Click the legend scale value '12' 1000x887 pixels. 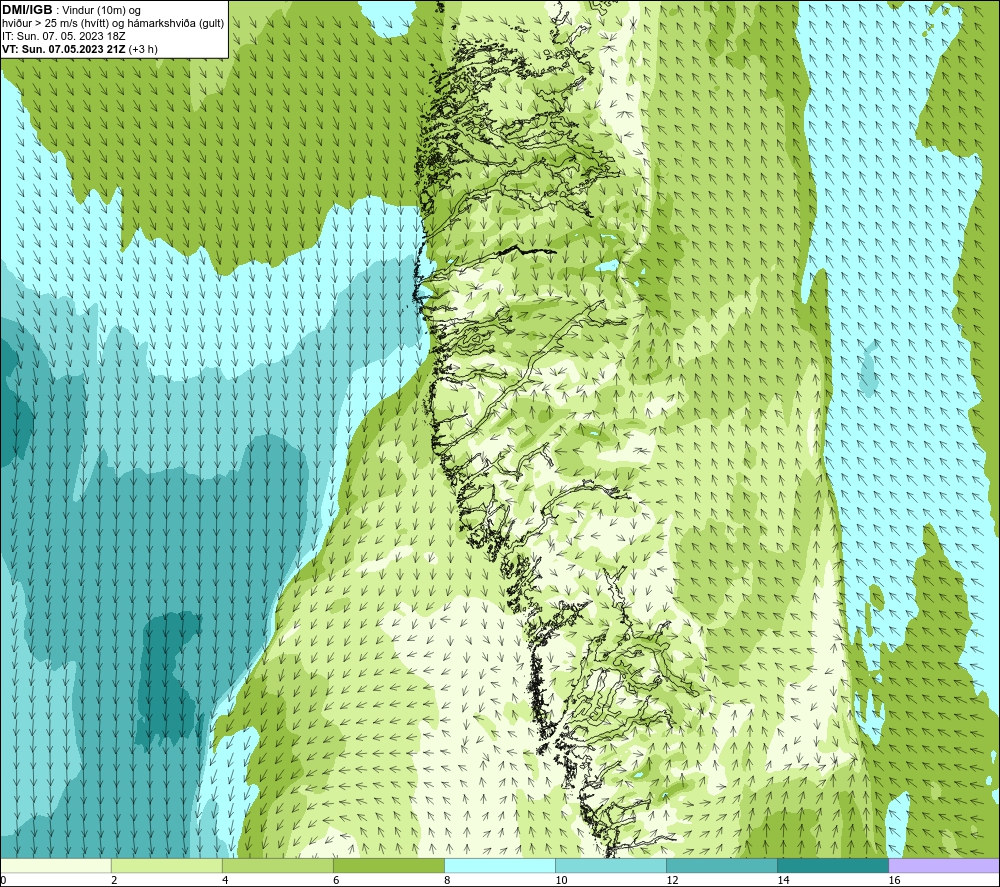coord(672,880)
